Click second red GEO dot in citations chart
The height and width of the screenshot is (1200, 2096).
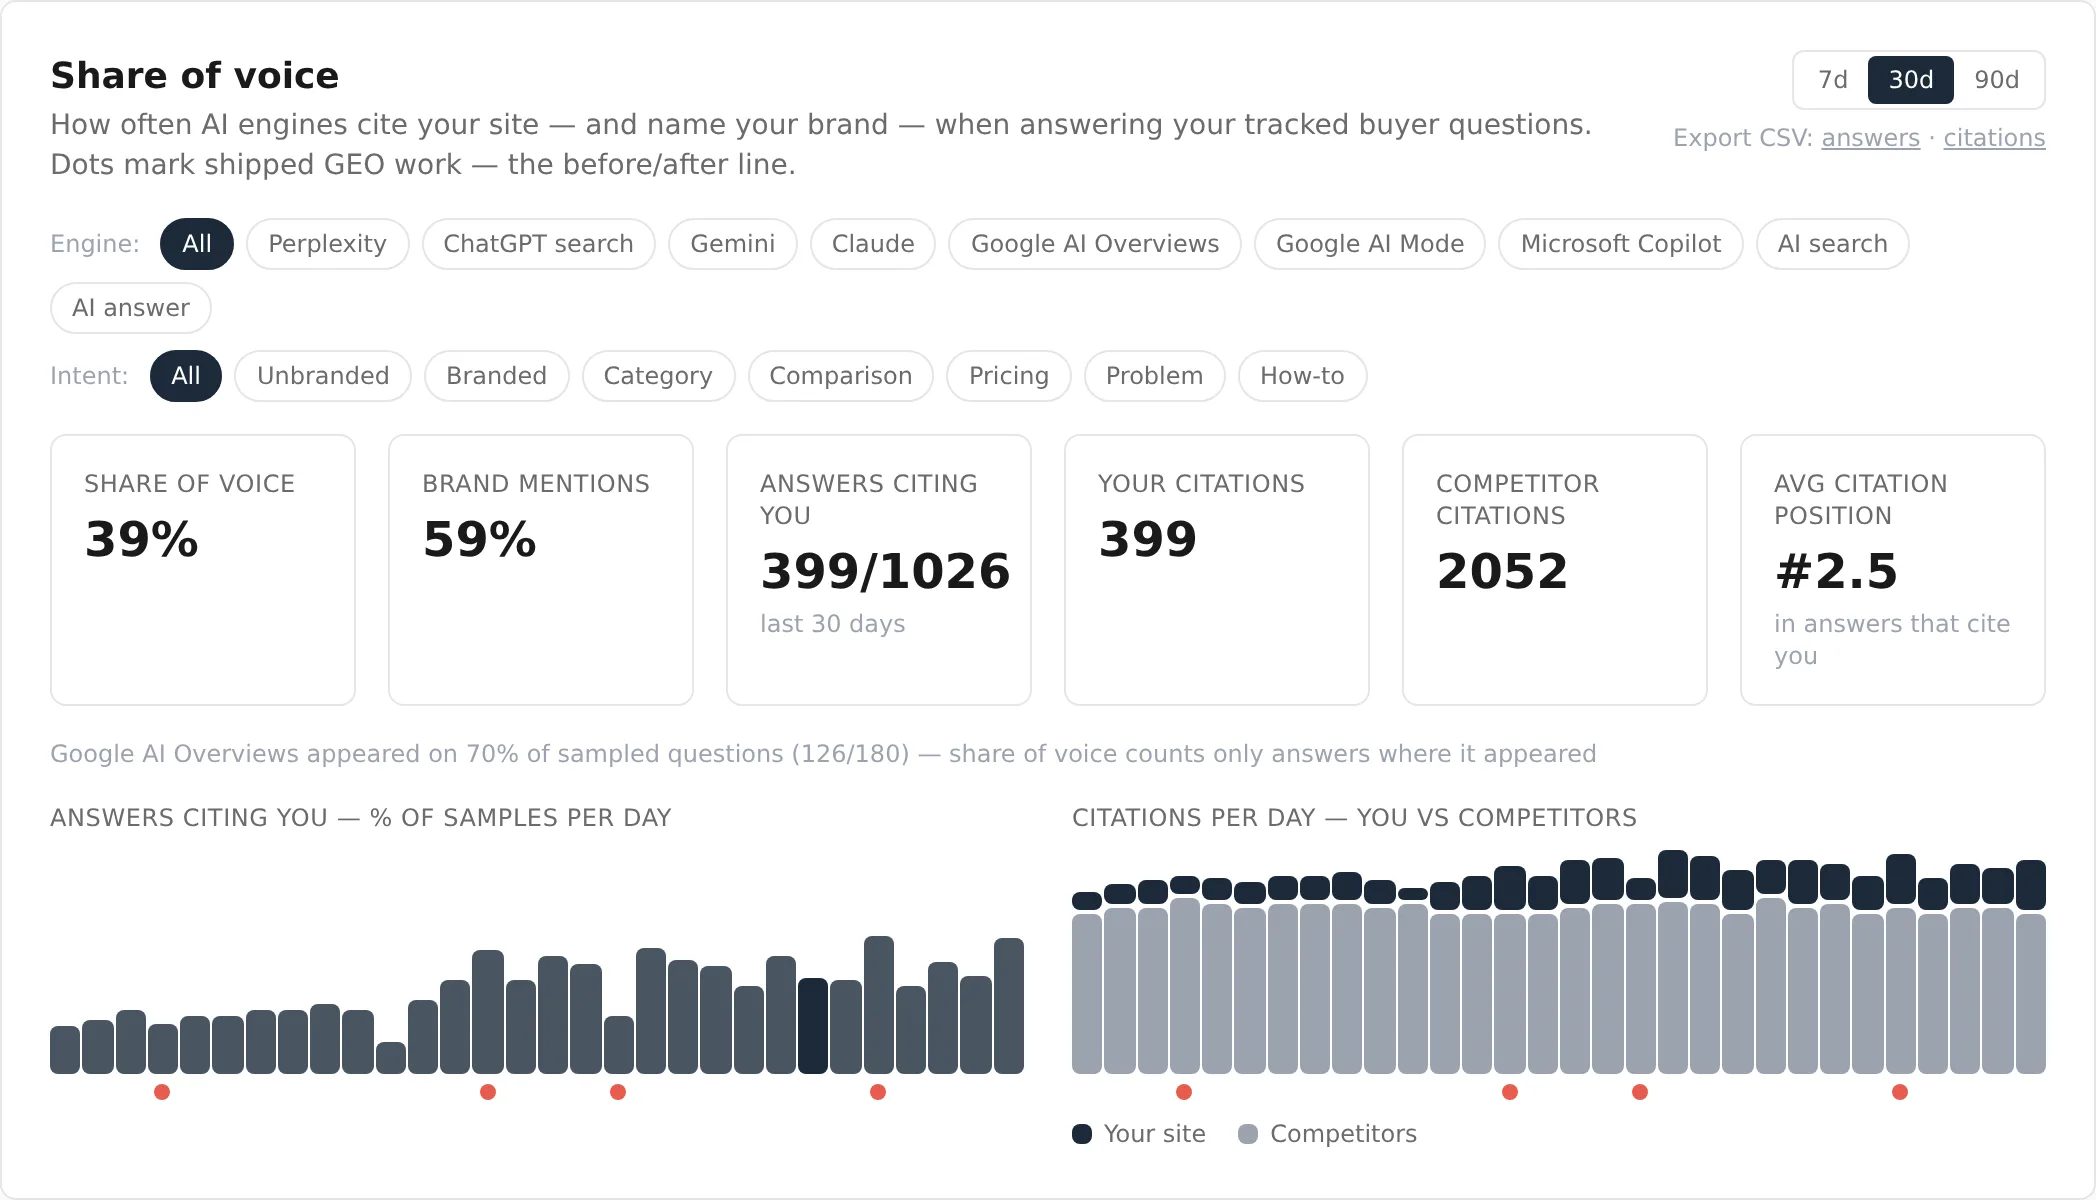(1510, 1092)
